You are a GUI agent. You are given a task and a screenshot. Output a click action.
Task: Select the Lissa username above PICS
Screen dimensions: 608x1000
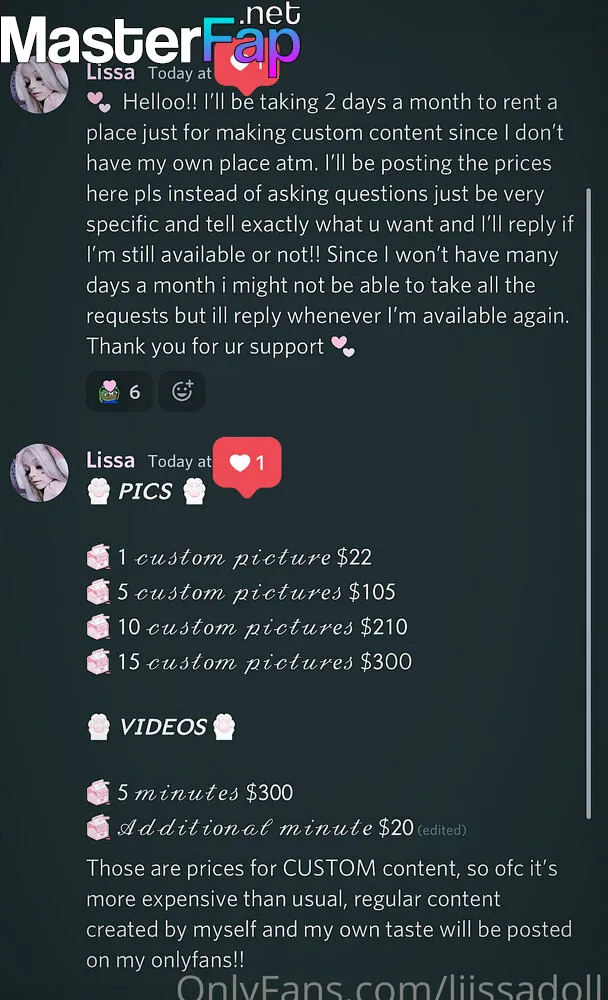point(110,460)
